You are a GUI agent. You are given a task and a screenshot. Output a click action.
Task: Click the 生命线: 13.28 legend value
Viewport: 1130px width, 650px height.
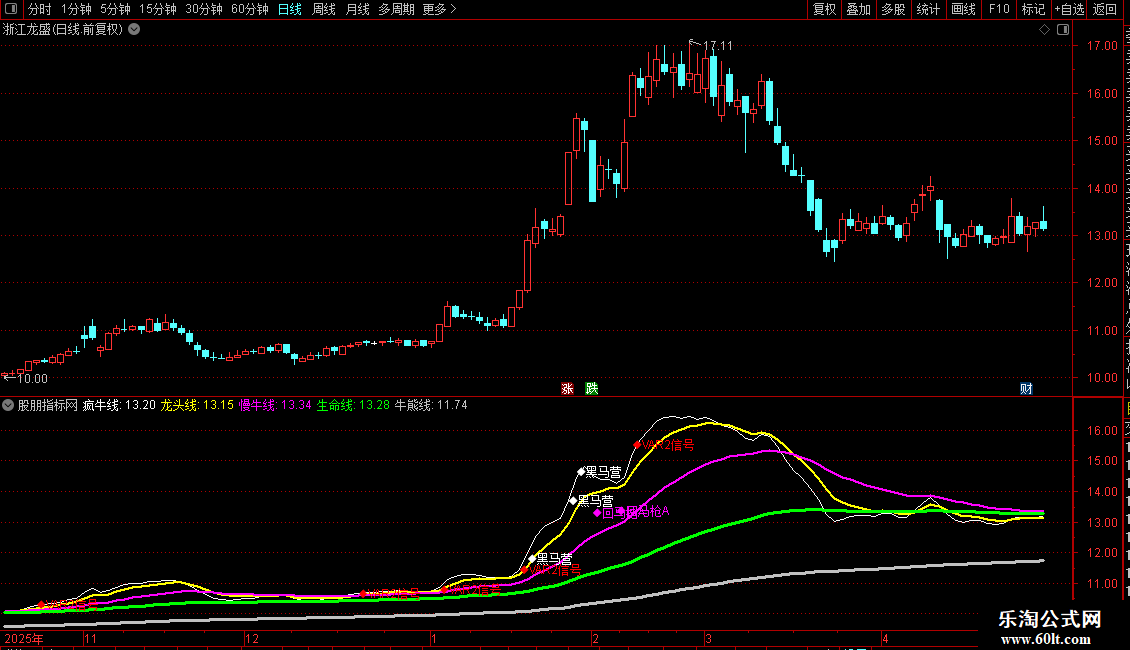[353, 405]
